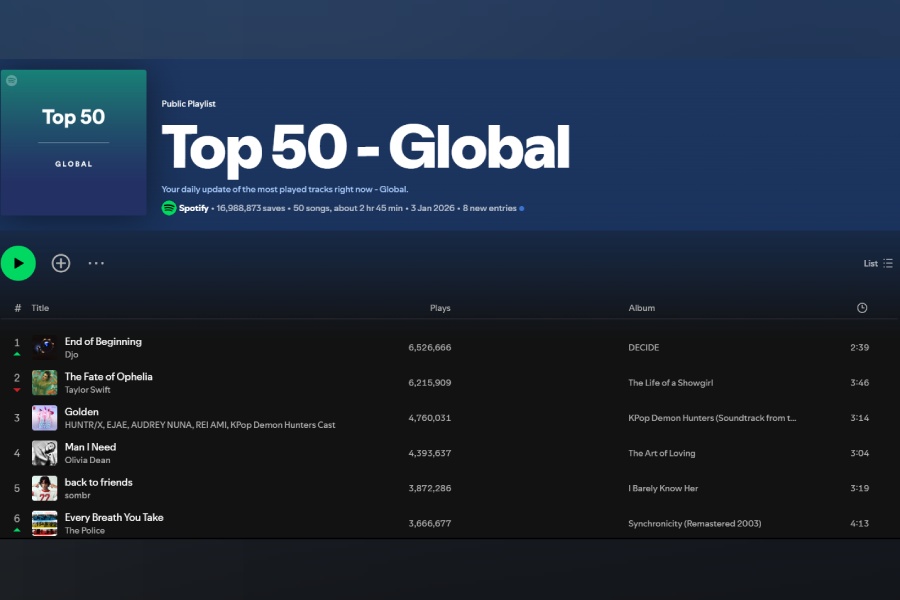Open the DECIDE album link

coord(643,348)
